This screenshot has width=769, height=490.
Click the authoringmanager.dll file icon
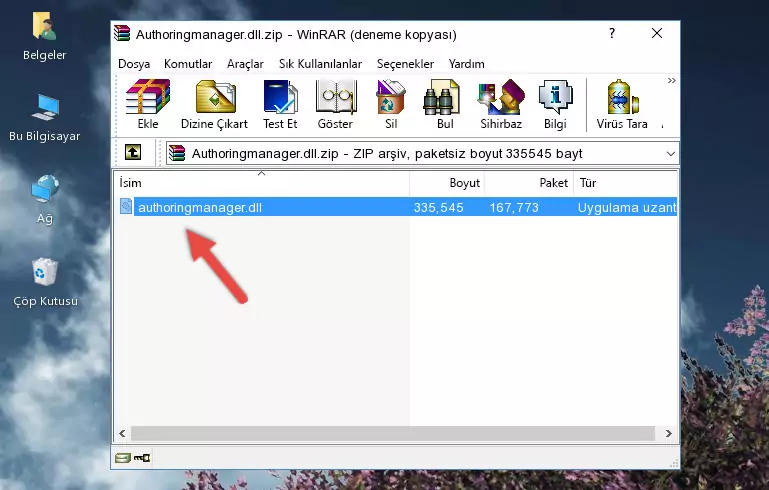tap(126, 206)
